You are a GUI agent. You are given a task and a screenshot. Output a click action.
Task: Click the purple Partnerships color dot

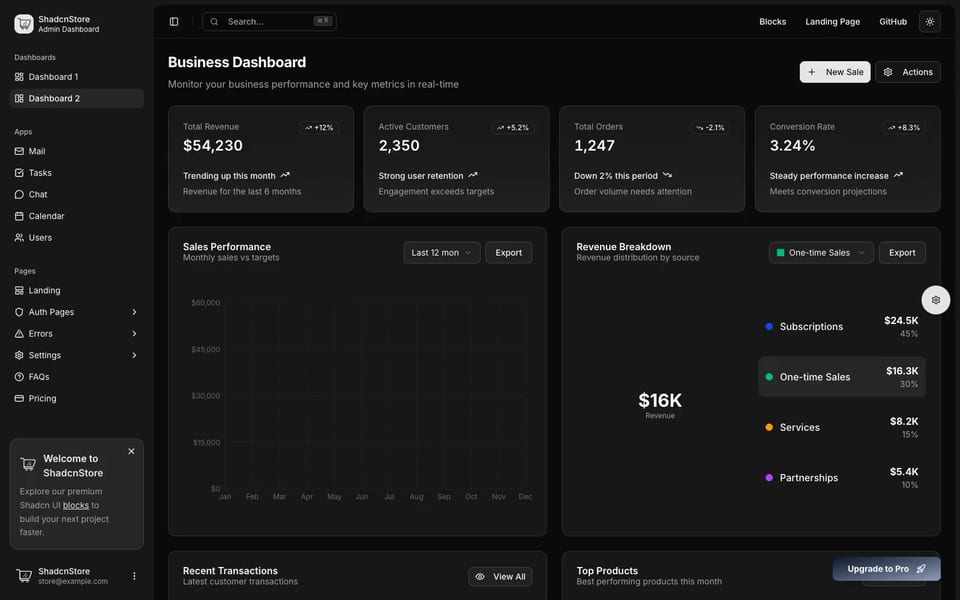click(x=769, y=478)
